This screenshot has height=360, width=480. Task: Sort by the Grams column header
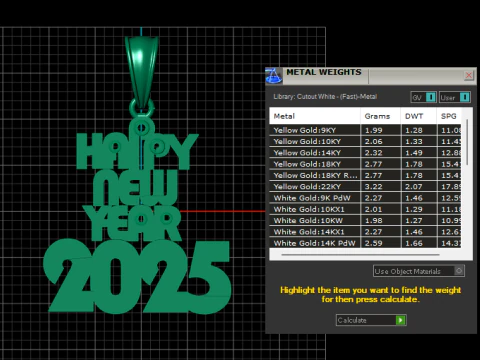coord(380,116)
